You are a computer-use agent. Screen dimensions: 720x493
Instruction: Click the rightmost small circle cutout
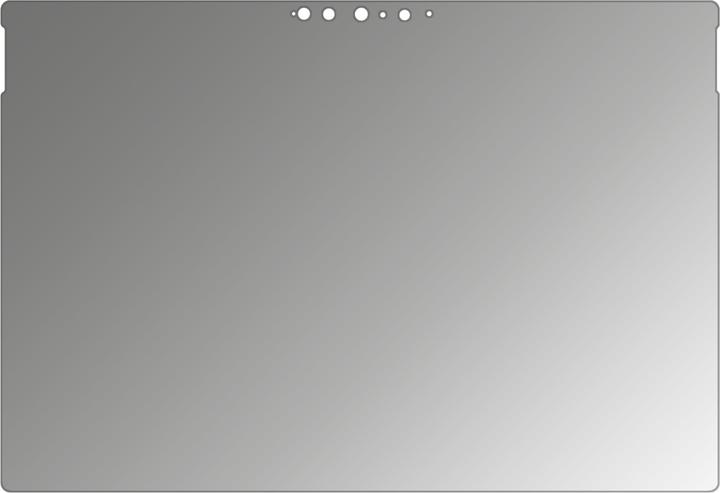click(429, 14)
